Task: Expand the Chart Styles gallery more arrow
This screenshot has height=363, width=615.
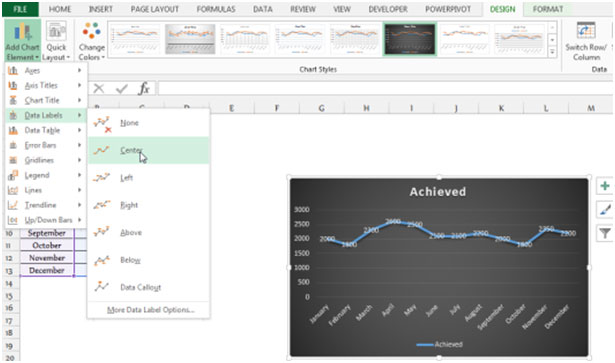Action: (x=552, y=52)
